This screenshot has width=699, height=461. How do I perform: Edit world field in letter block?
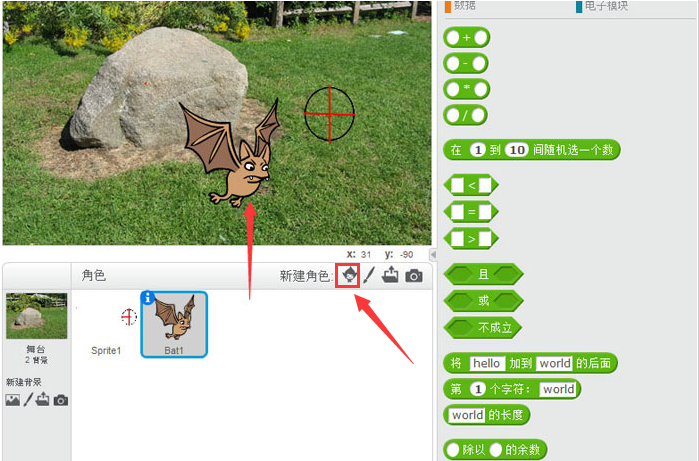[558, 389]
